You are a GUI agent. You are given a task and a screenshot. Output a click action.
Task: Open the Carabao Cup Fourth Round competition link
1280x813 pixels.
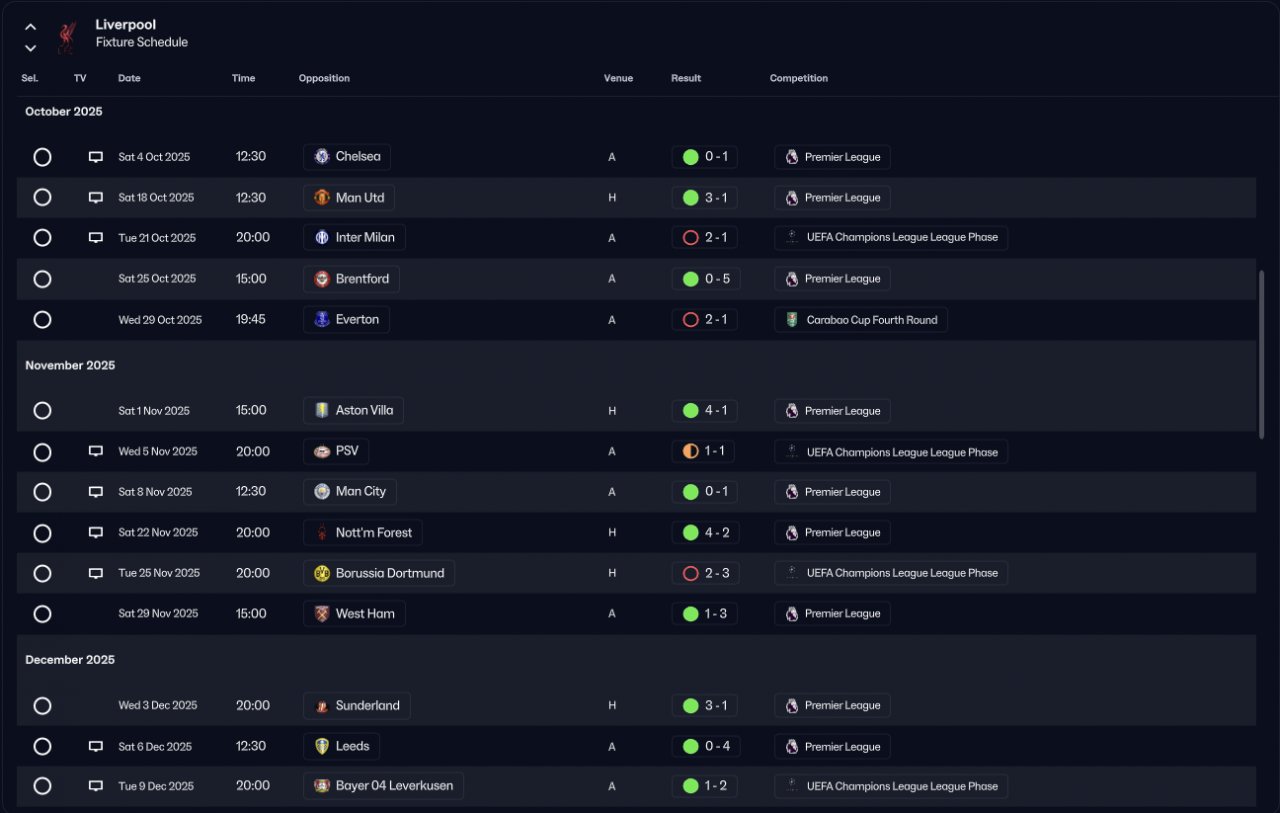click(861, 320)
